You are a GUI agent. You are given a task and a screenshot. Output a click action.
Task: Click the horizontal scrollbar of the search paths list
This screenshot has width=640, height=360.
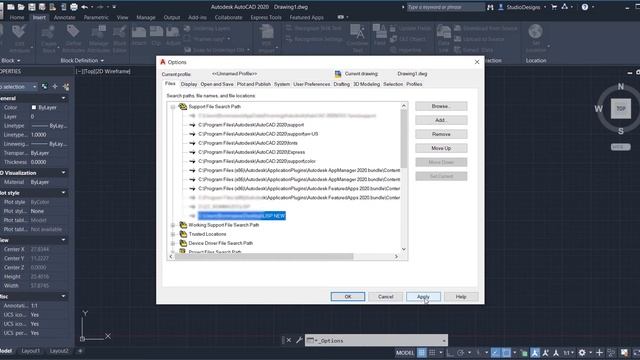click(284, 256)
